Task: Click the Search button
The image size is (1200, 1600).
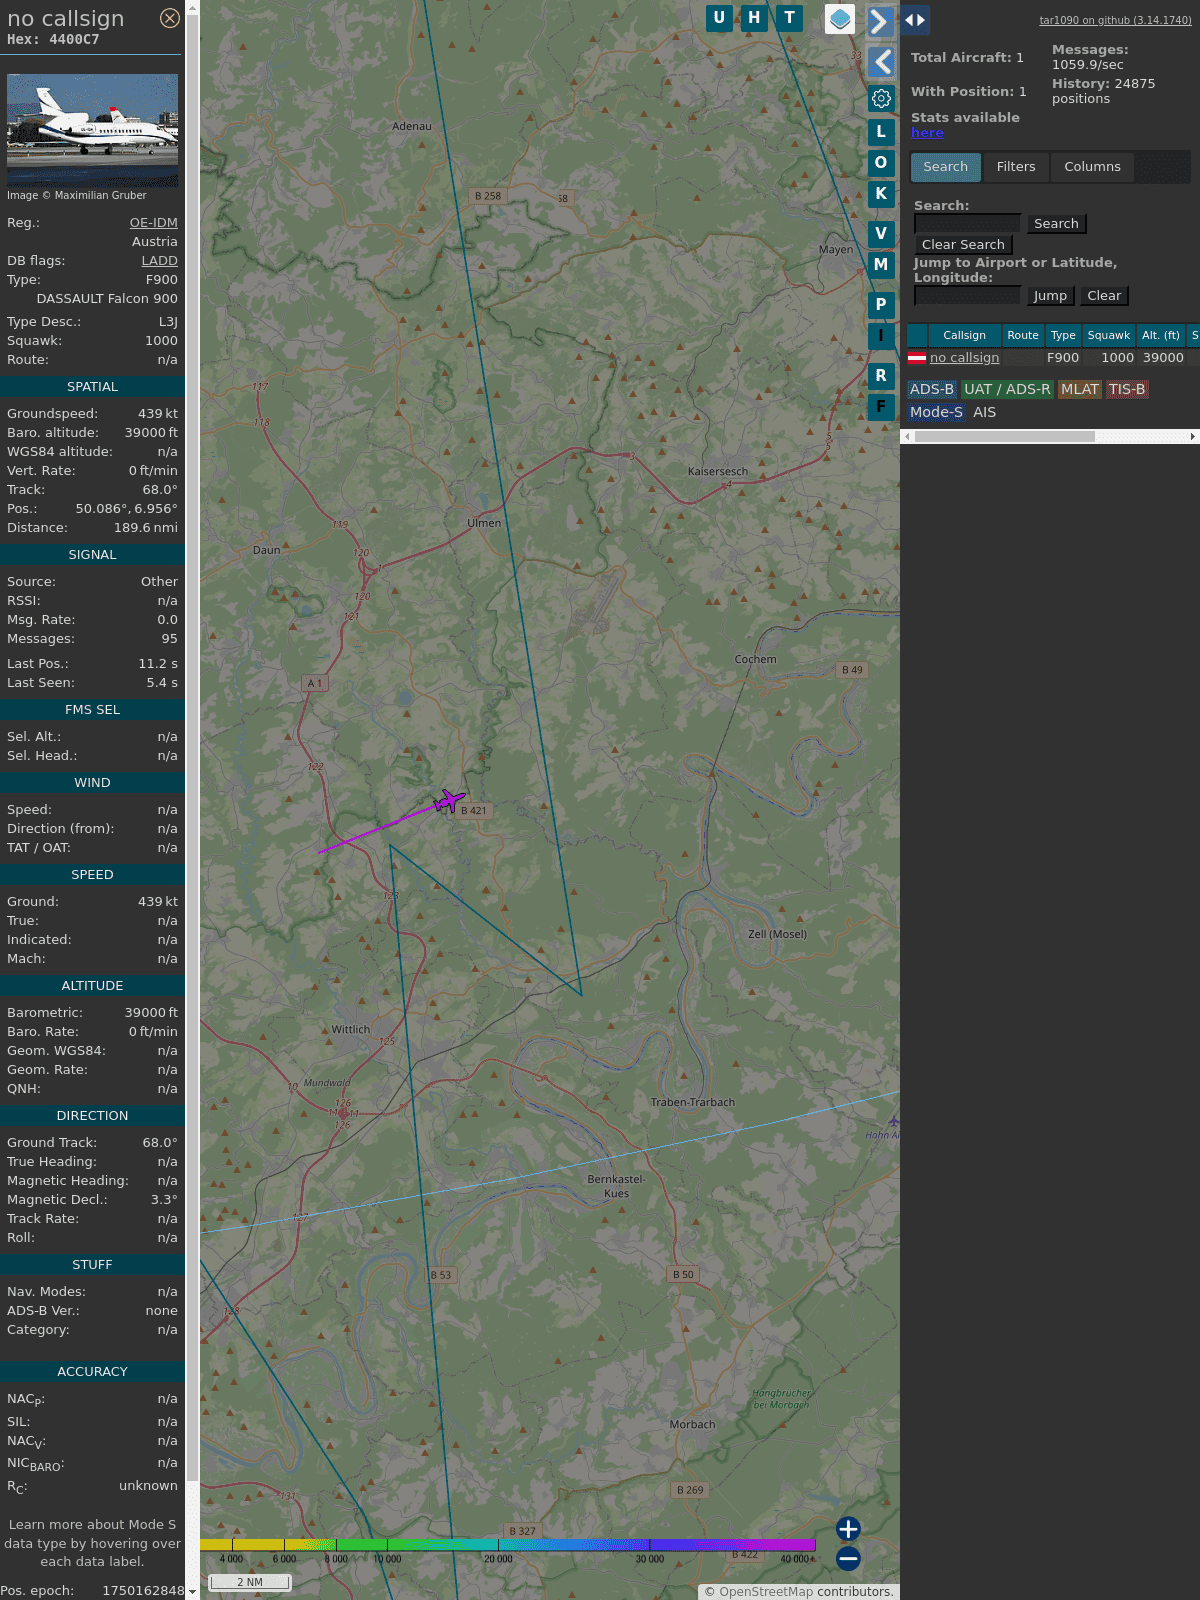Action: [1056, 224]
